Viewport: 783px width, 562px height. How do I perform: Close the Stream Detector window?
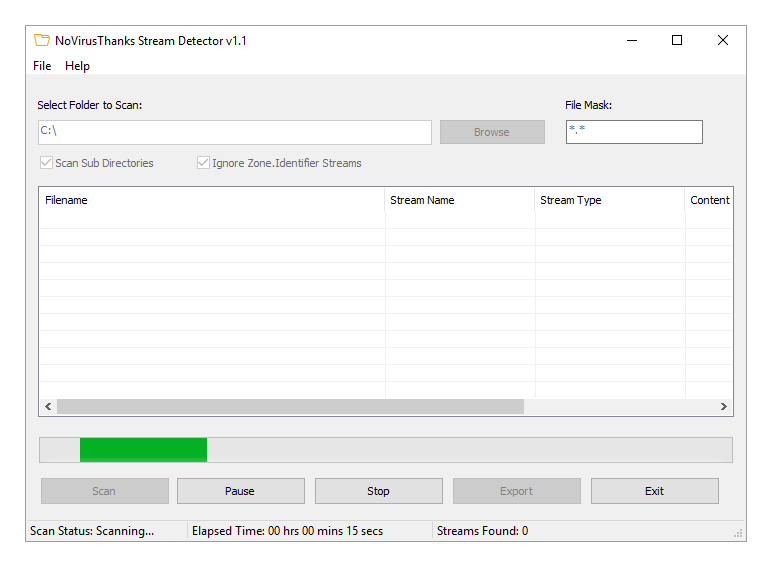[x=723, y=40]
